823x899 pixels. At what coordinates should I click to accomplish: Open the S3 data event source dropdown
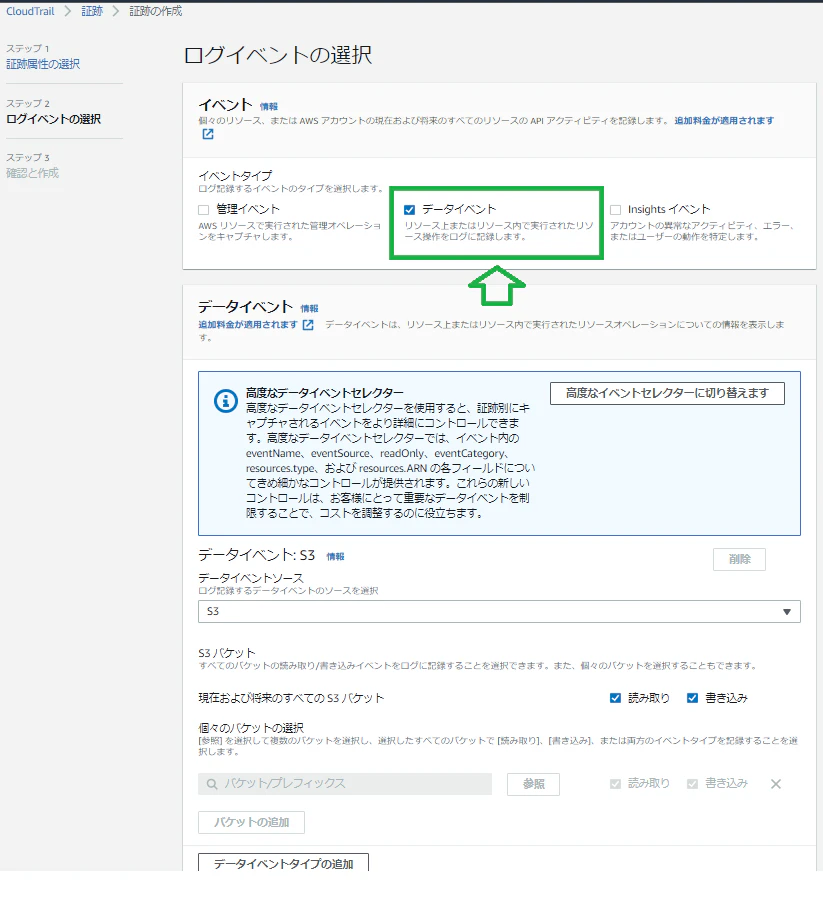coord(499,612)
